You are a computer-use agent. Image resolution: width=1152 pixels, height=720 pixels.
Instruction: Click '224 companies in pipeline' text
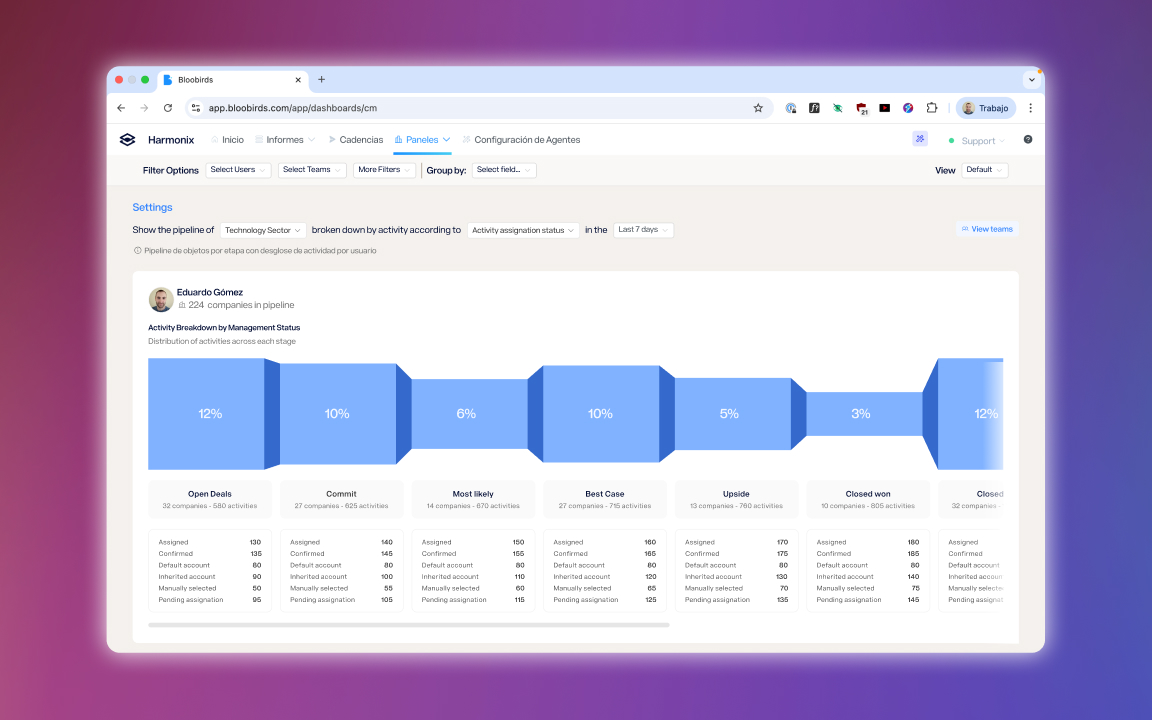point(241,305)
